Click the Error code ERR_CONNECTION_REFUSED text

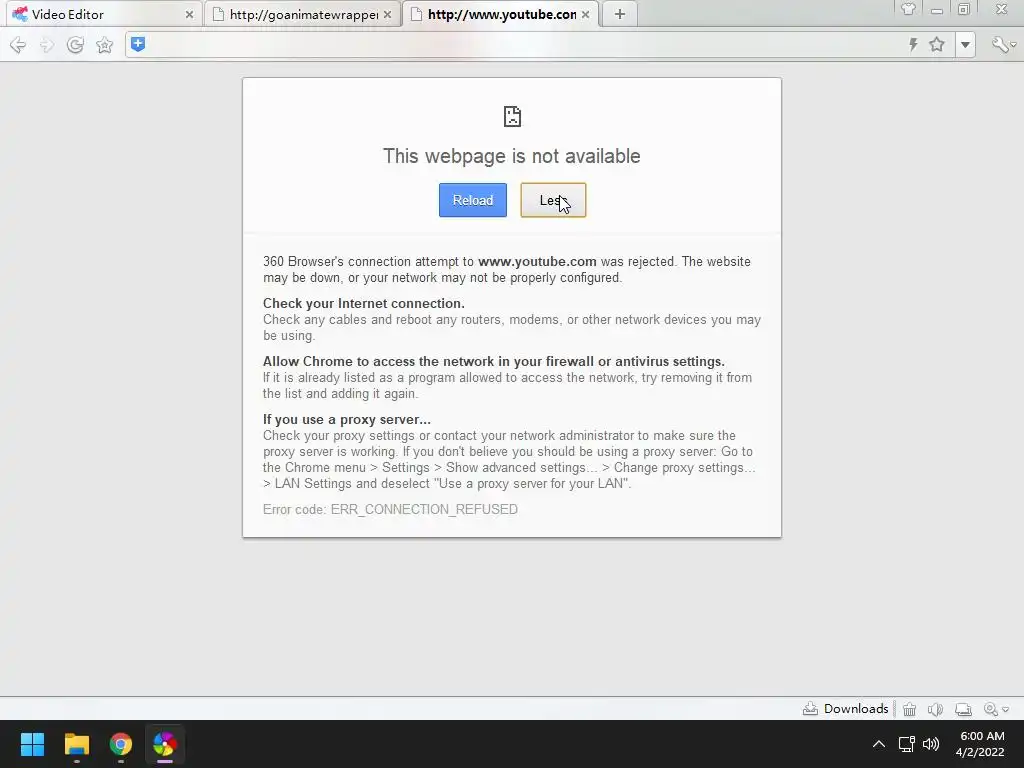pos(390,509)
